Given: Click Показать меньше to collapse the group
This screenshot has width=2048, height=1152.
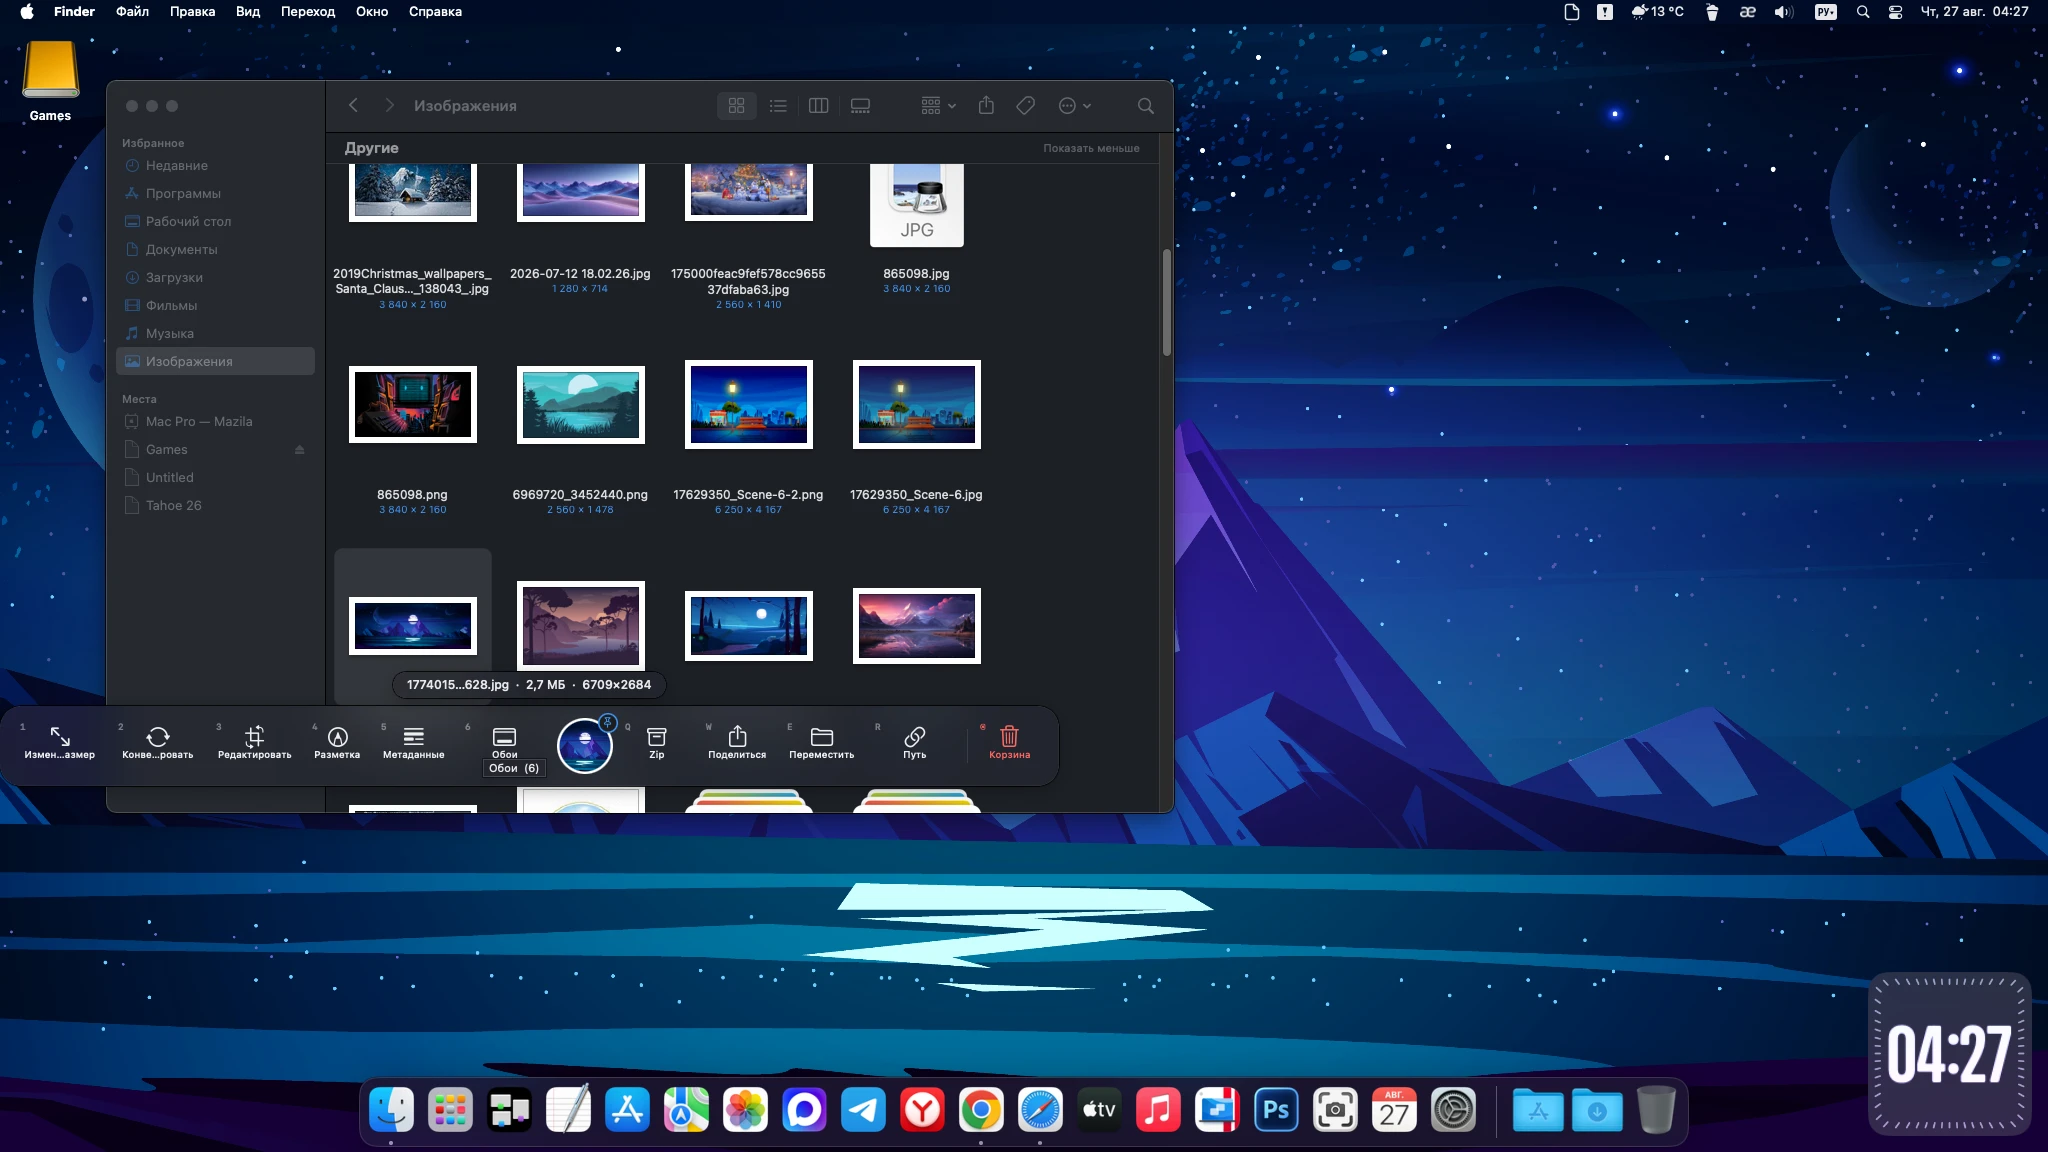Looking at the screenshot, I should (x=1091, y=148).
